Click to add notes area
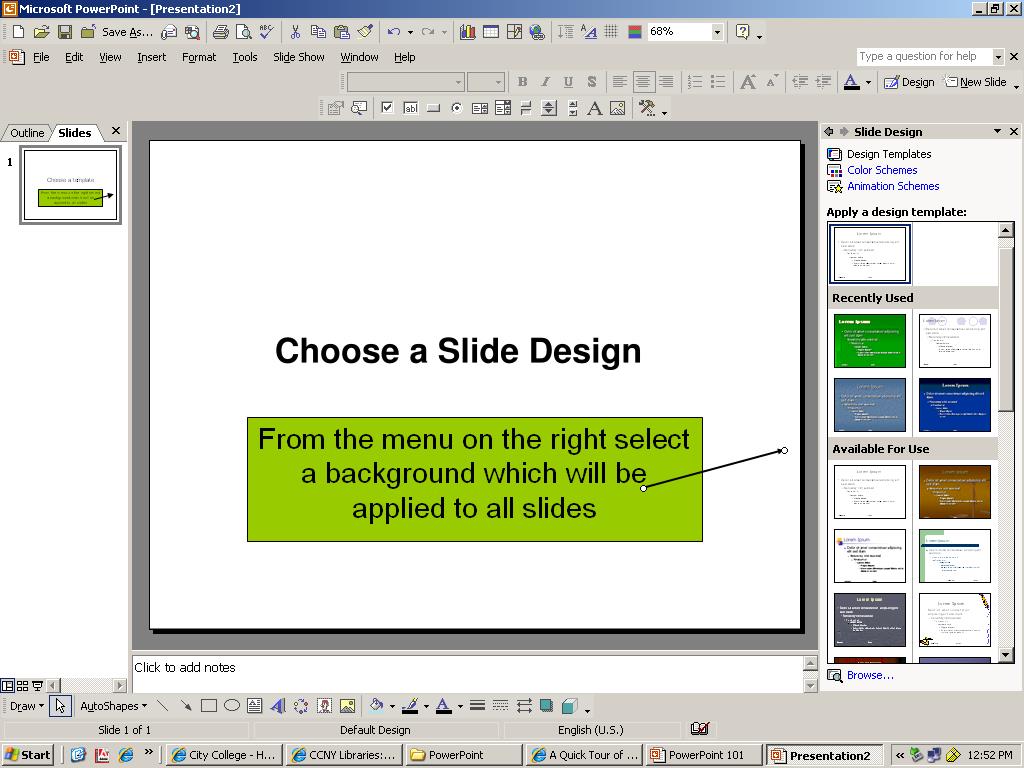This screenshot has width=1024, height=768. tap(466, 673)
